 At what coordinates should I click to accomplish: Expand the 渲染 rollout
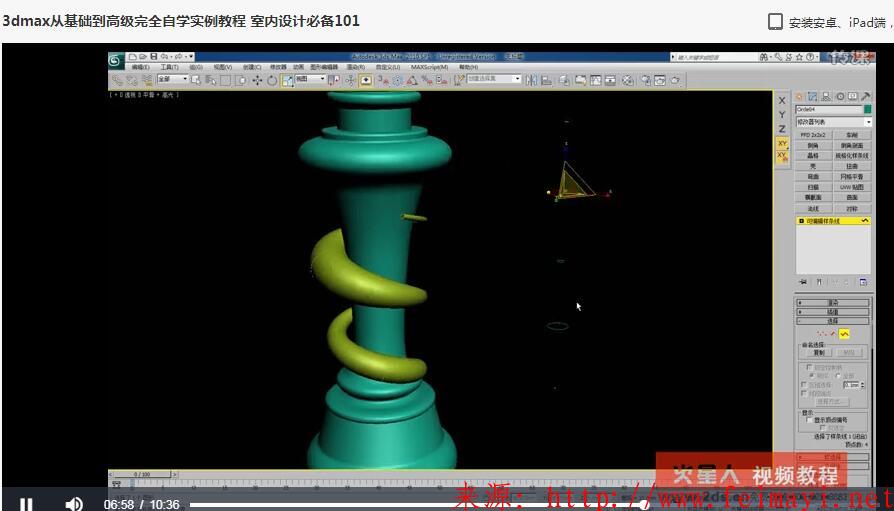pyautogui.click(x=833, y=302)
